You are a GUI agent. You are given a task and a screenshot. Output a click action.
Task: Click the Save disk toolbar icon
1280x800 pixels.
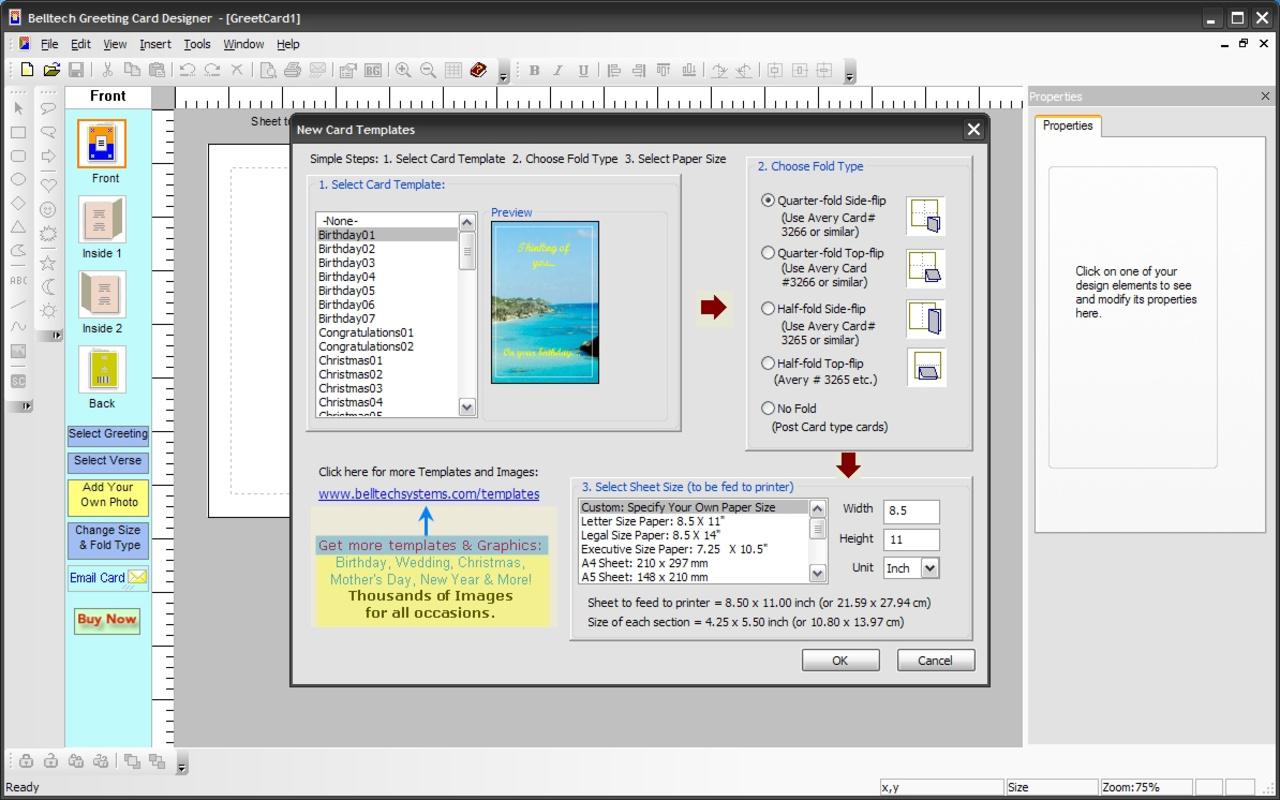click(76, 70)
